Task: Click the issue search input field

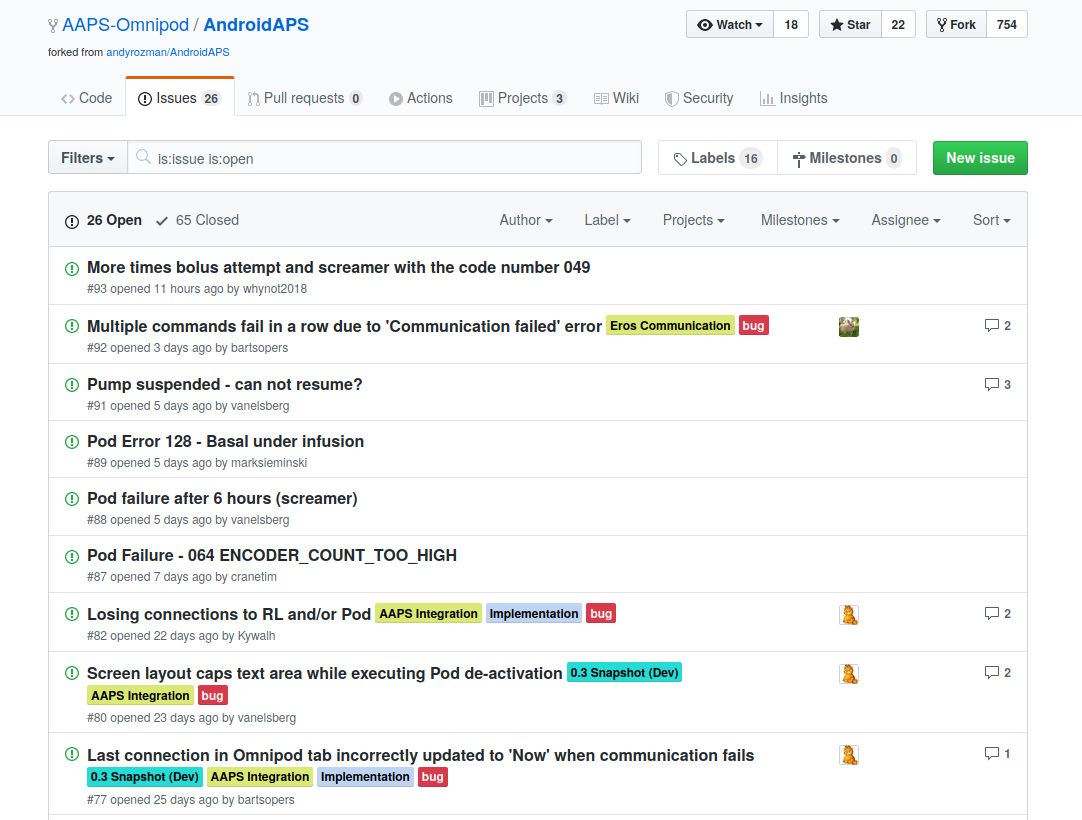Action: coord(384,157)
